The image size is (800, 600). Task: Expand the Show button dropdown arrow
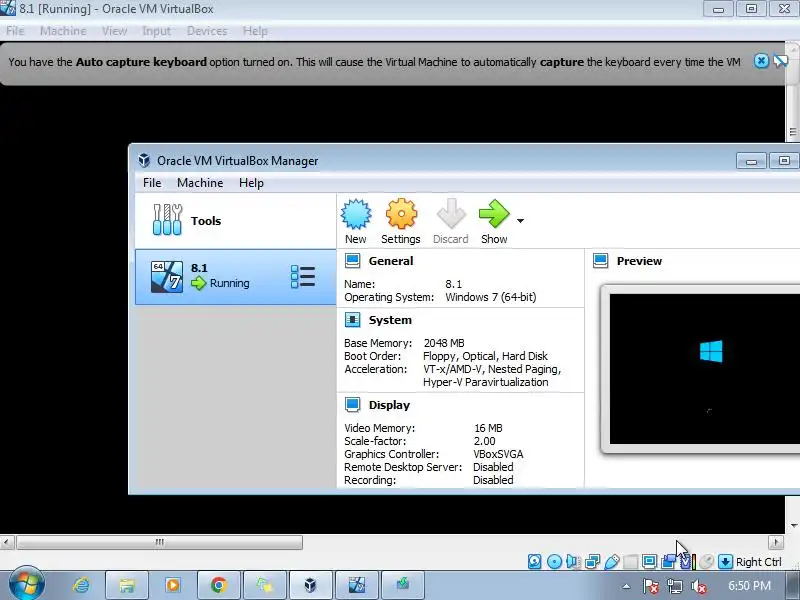(520, 221)
